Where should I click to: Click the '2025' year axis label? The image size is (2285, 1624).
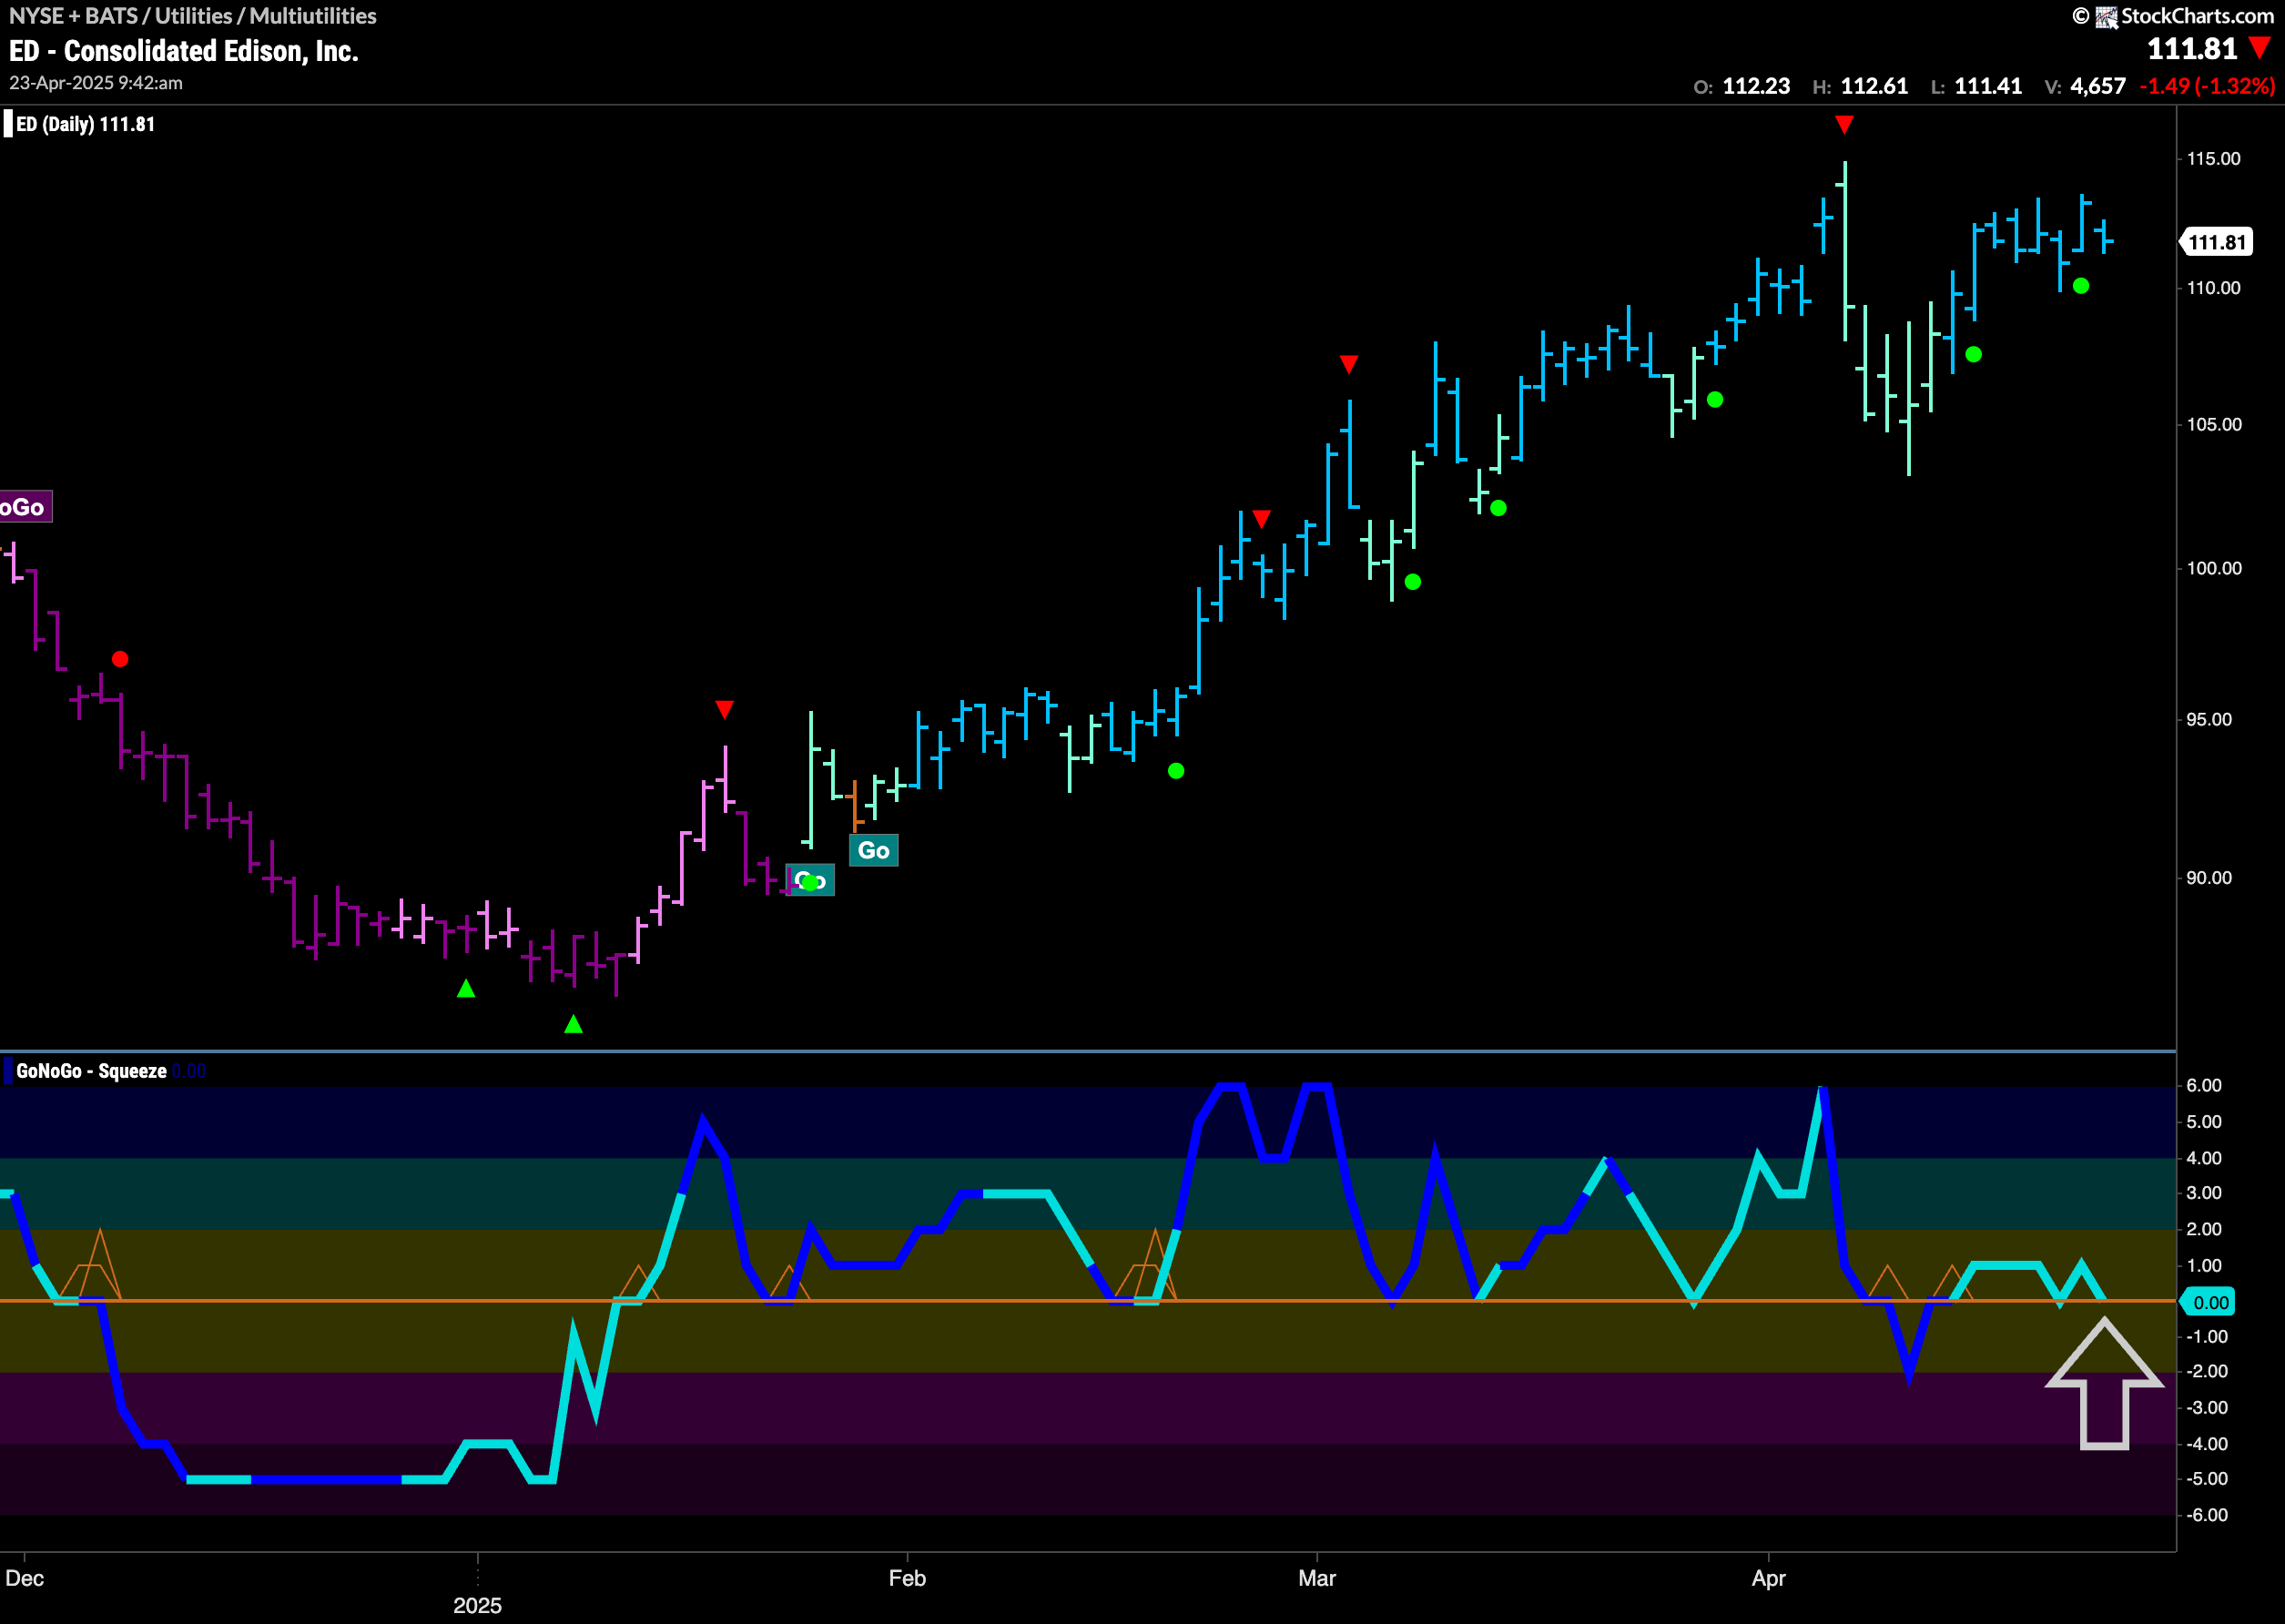(477, 1605)
